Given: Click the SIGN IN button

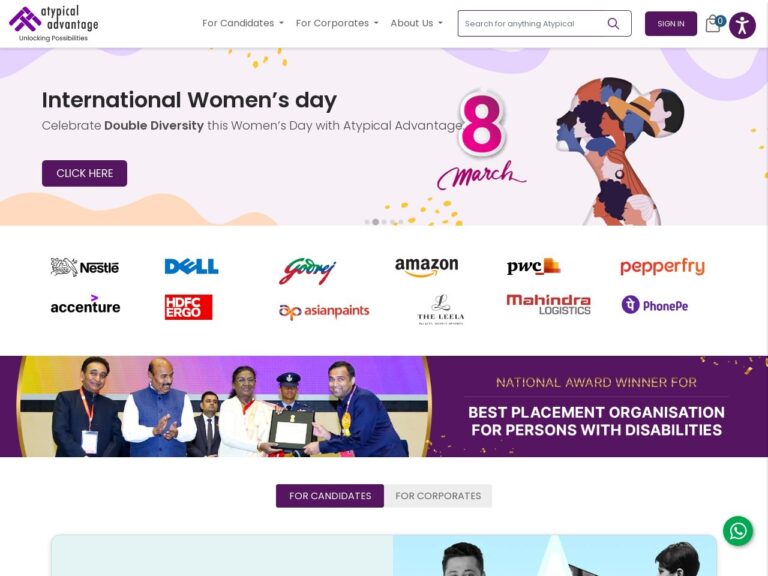Looking at the screenshot, I should point(671,24).
